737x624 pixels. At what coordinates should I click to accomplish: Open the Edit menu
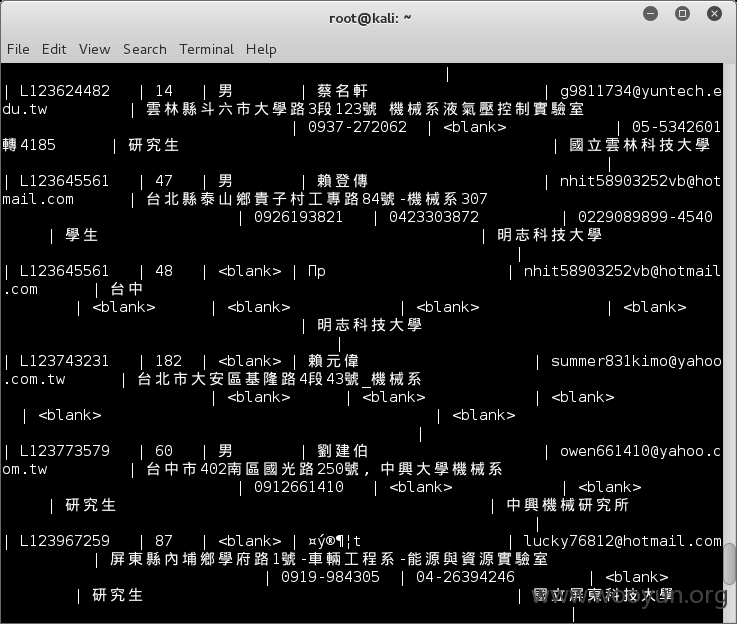coord(54,49)
